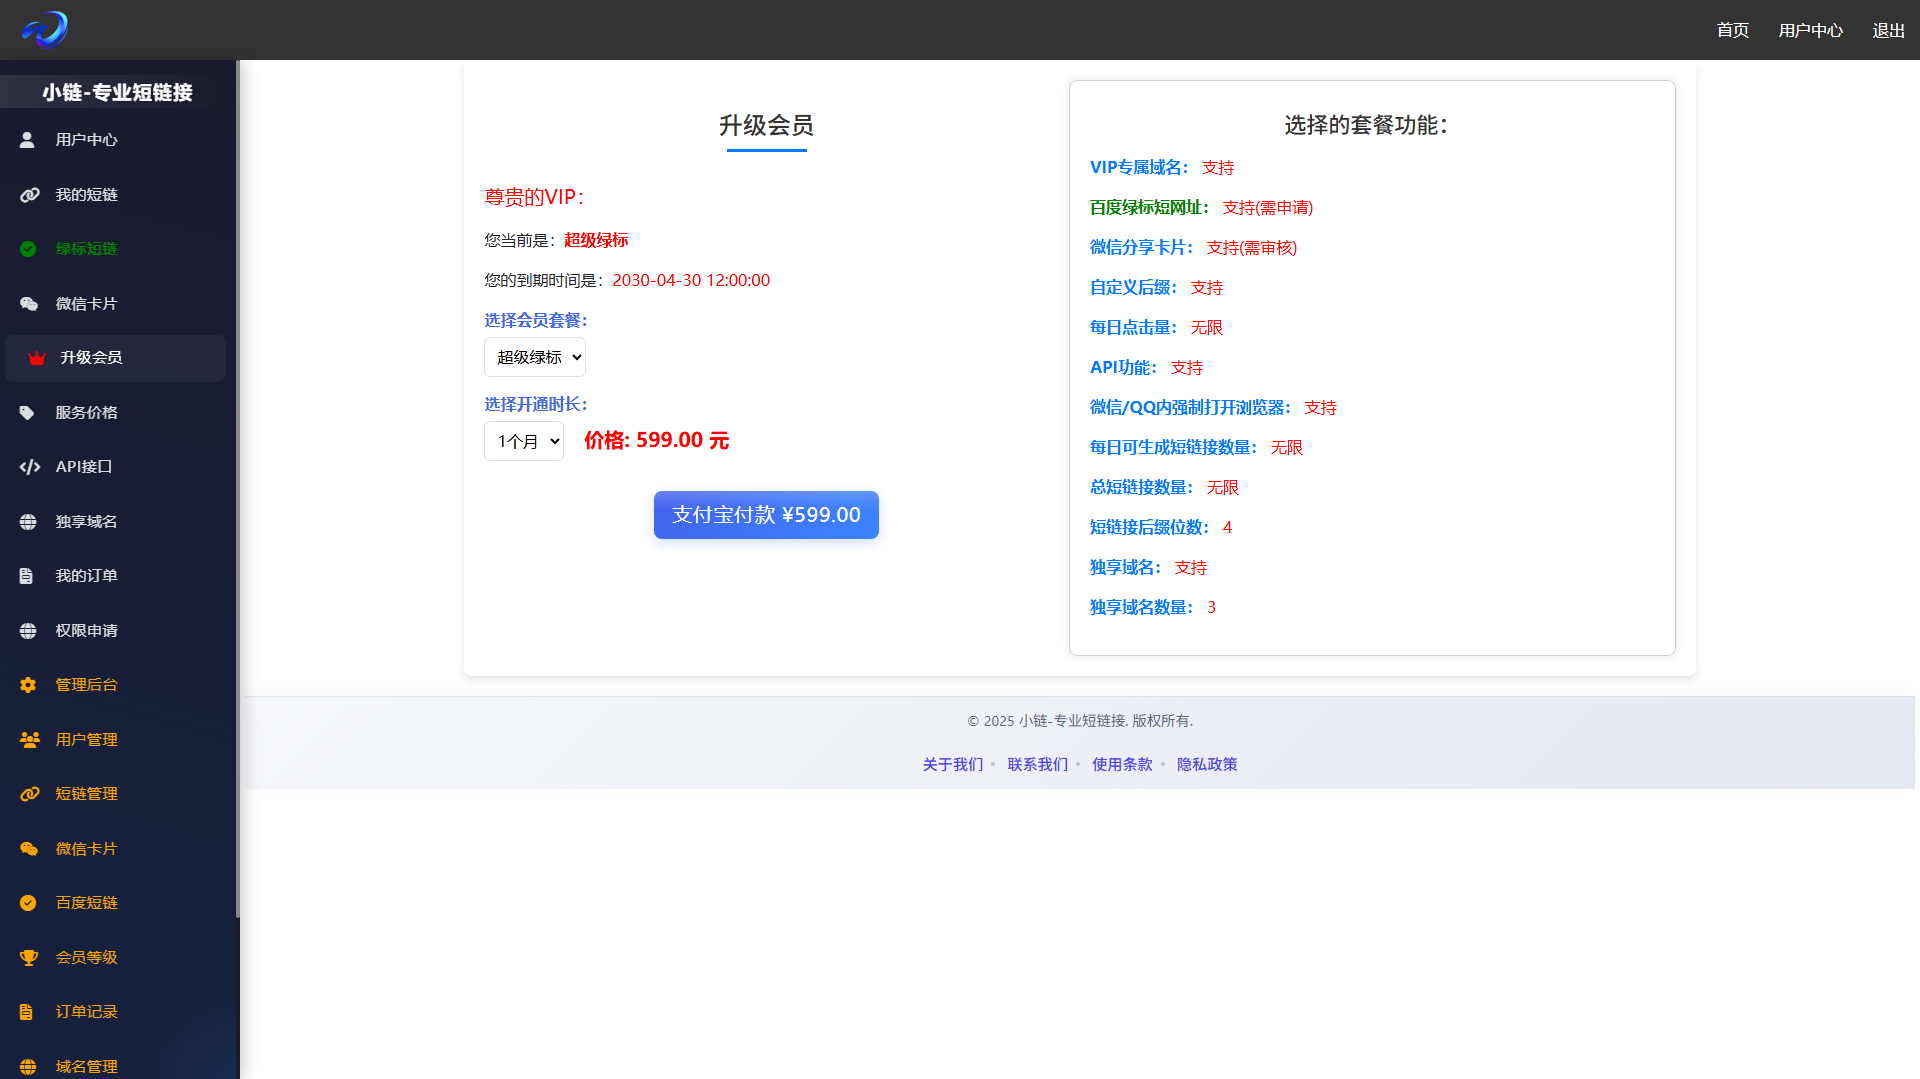Click 退出 to log out
The width and height of the screenshot is (1920, 1079).
click(x=1888, y=31)
